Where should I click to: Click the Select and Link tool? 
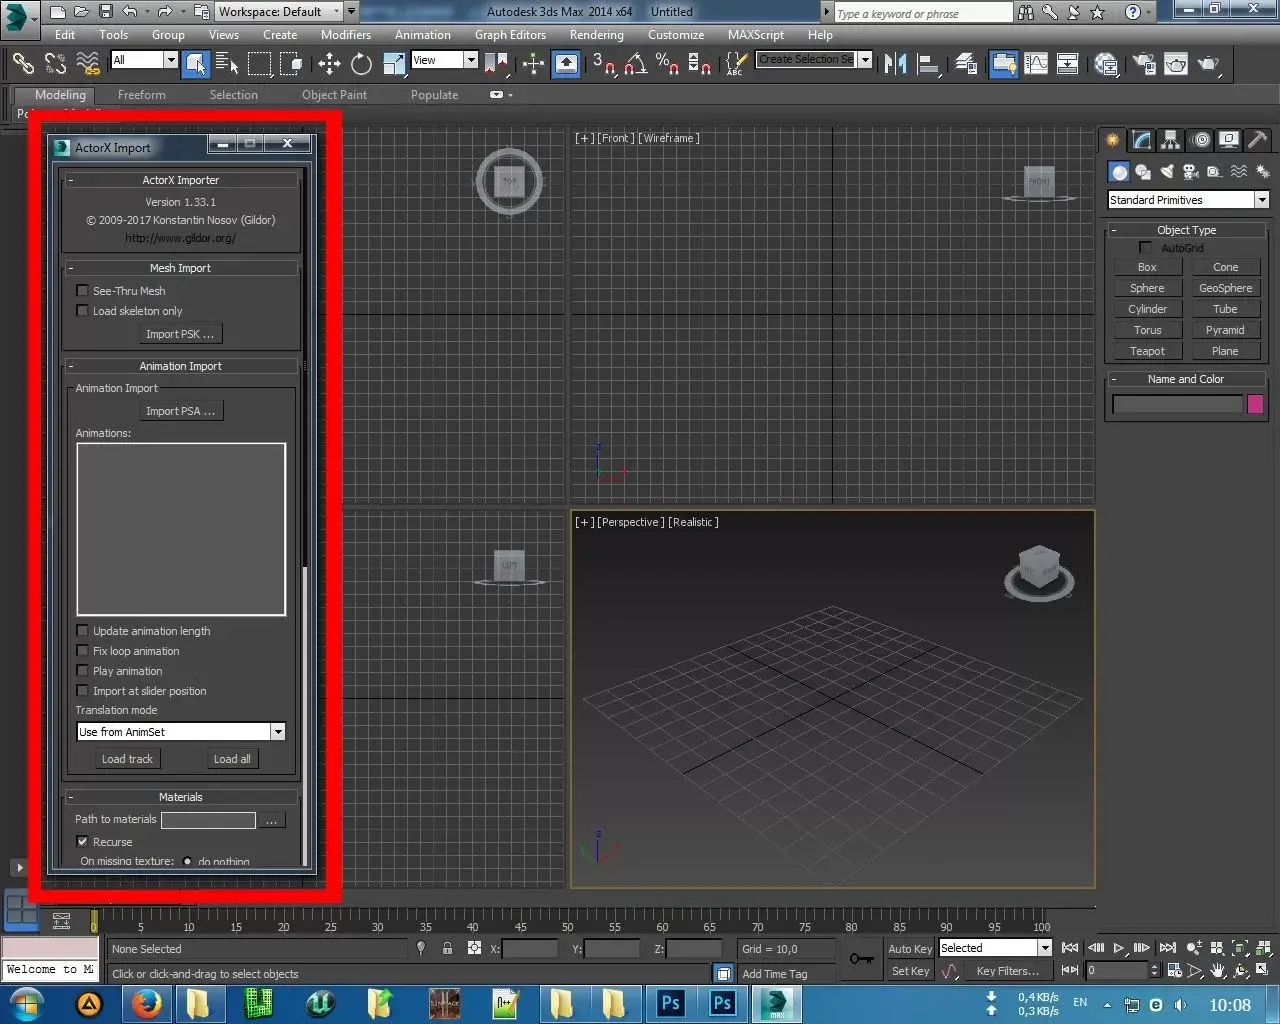pyautogui.click(x=23, y=64)
